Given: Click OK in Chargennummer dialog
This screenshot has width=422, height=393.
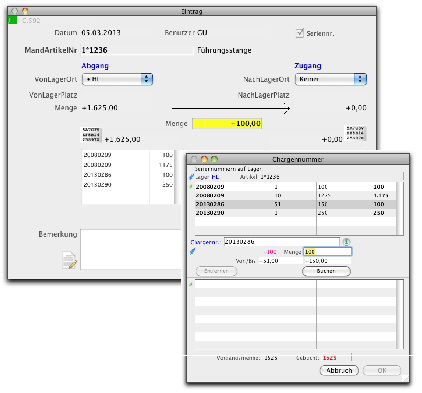Looking at the screenshot, I should tap(382, 370).
